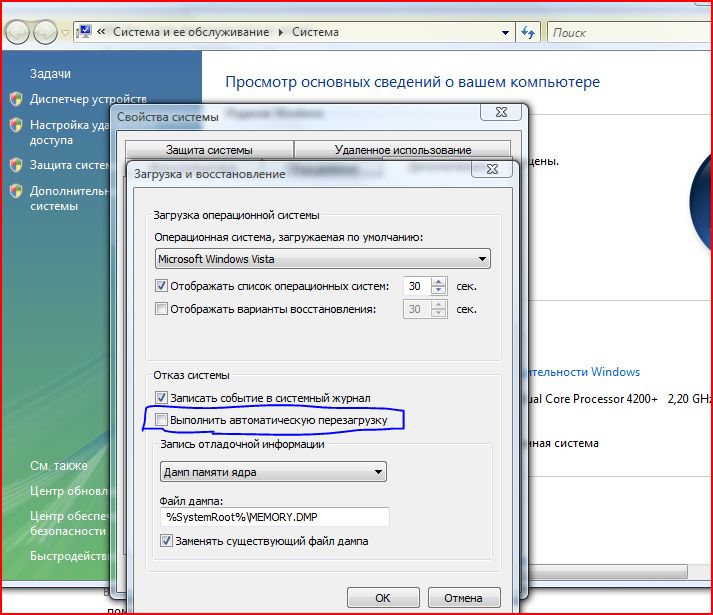This screenshot has height=615, width=713.
Task: Increase OS list display time with up arrow
Action: [438, 281]
